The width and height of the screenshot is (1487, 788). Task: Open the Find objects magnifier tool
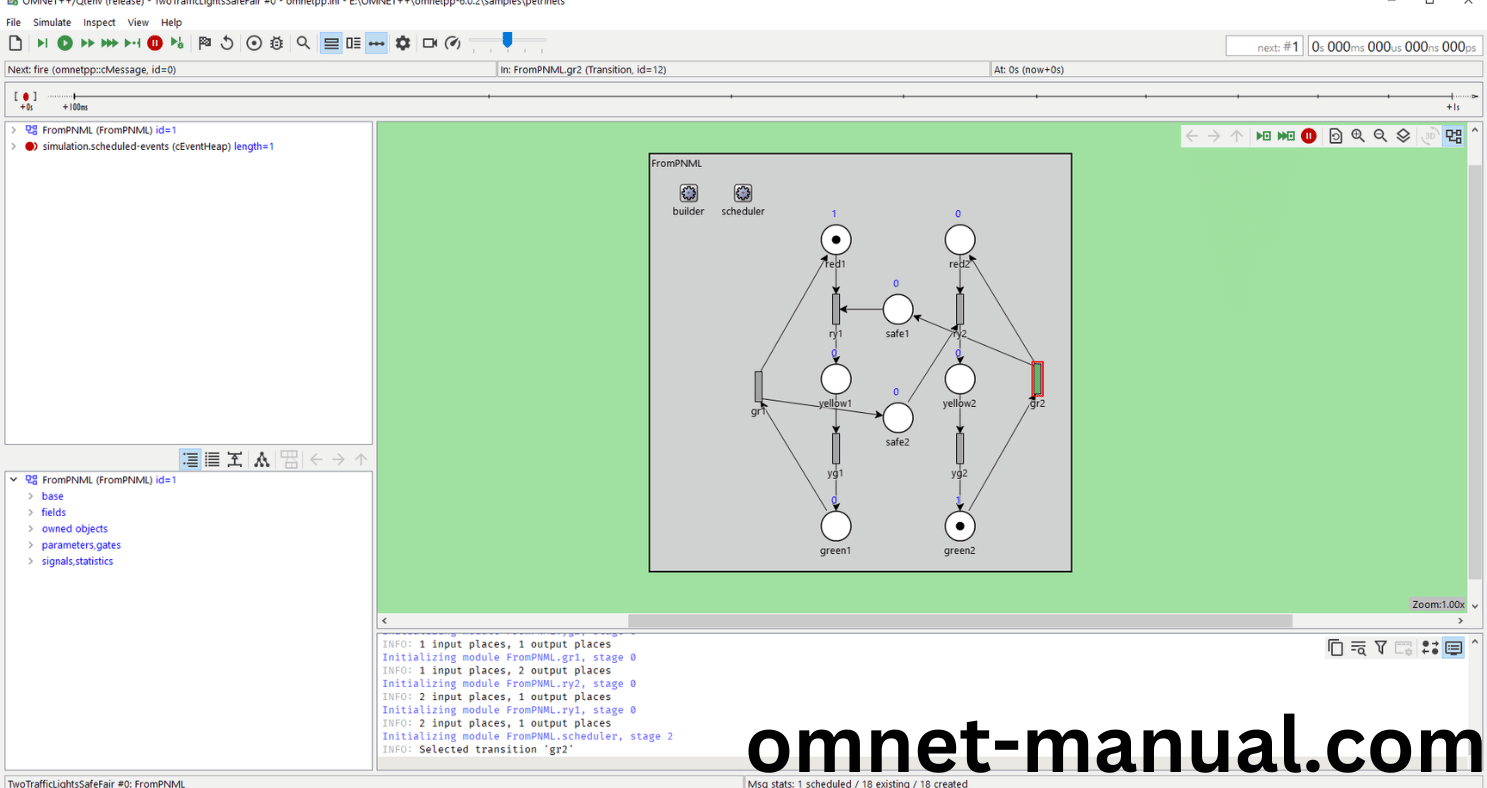303,43
